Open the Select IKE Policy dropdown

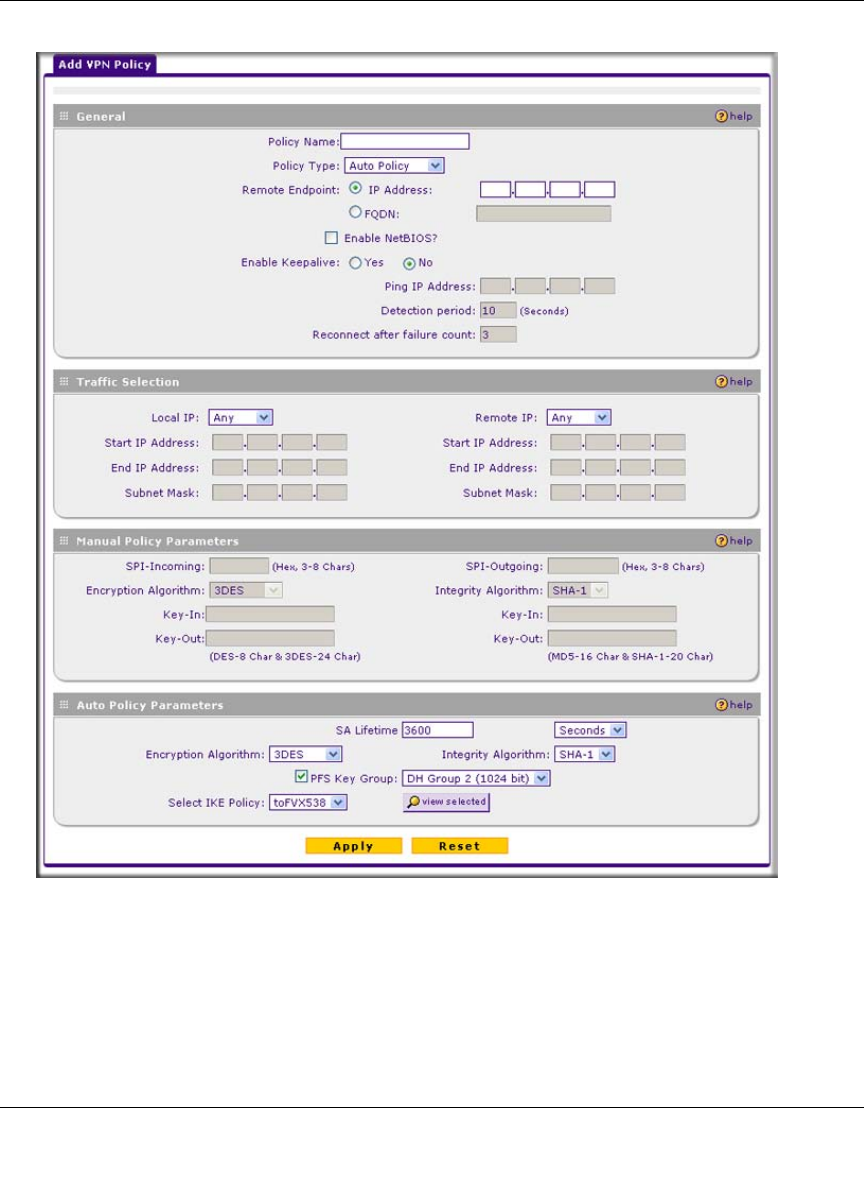coord(308,803)
